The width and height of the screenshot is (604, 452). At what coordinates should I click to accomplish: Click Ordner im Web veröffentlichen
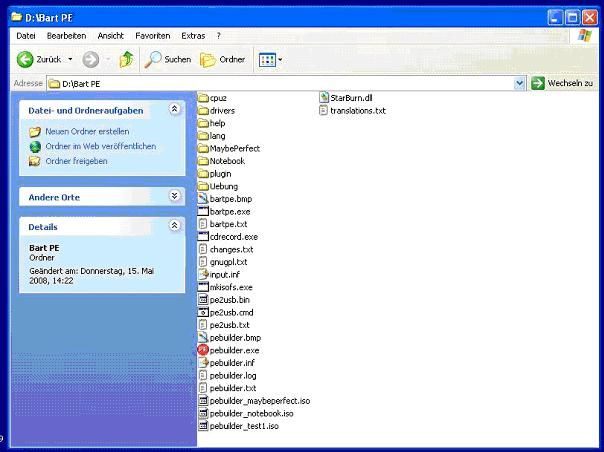tap(101, 146)
